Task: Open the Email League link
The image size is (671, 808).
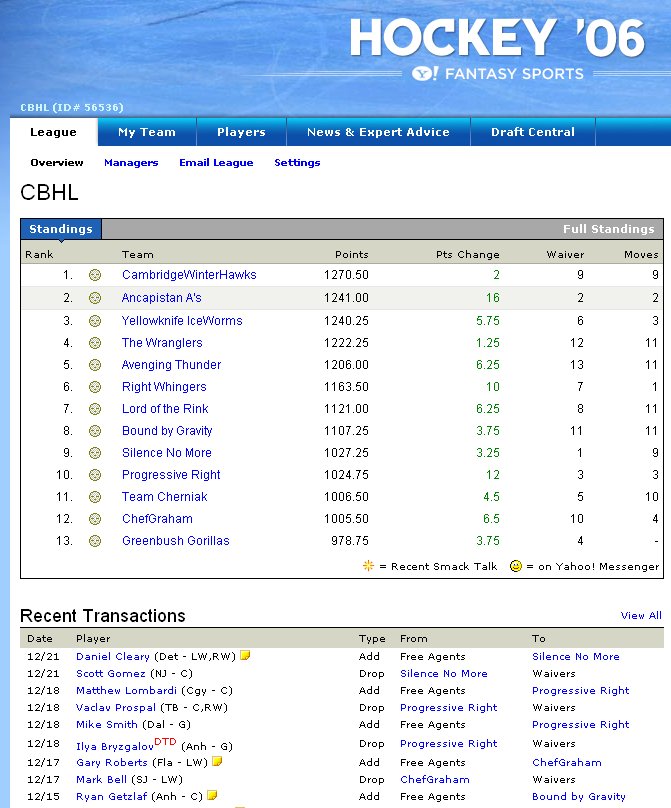Action: coord(216,163)
